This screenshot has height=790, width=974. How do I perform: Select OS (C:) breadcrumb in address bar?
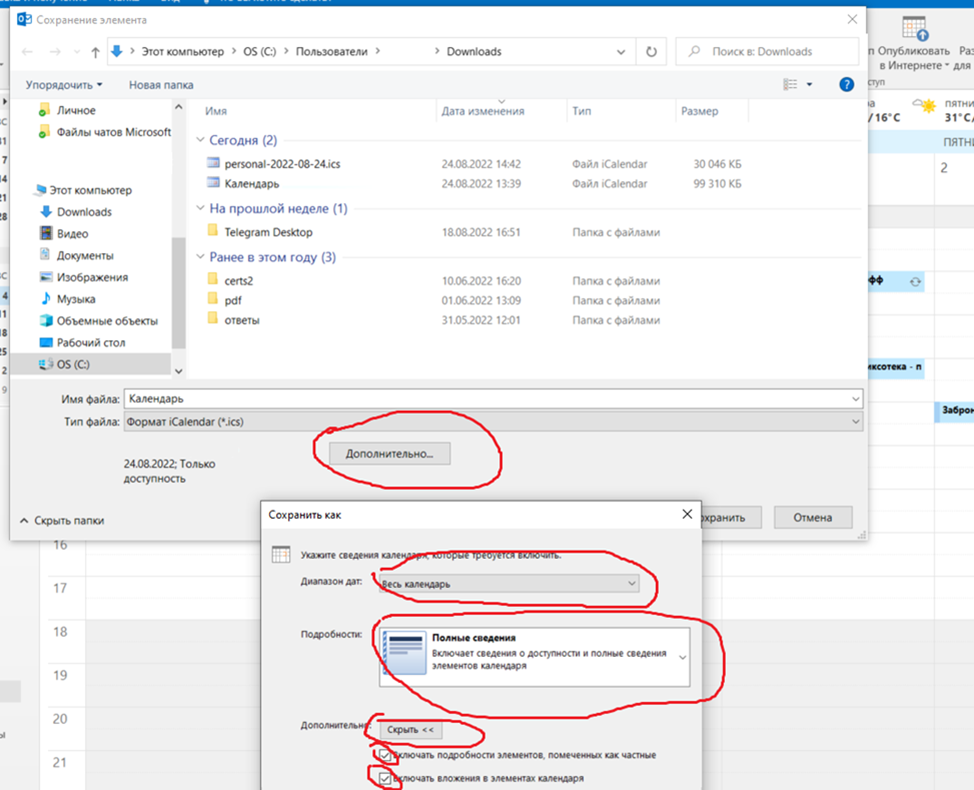(x=260, y=52)
